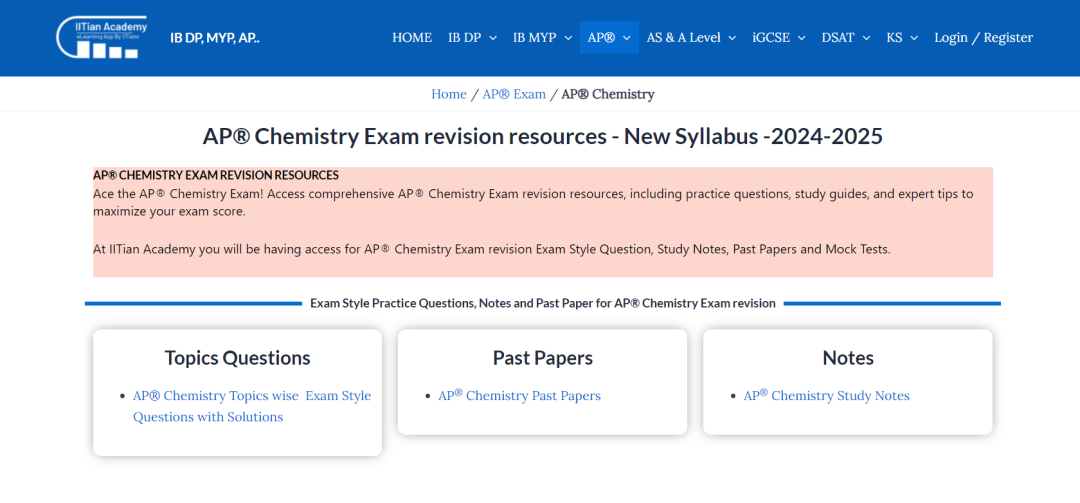The width and height of the screenshot is (1080, 503).
Task: Click the Exam Style Practice Questions section label
Action: click(x=543, y=303)
